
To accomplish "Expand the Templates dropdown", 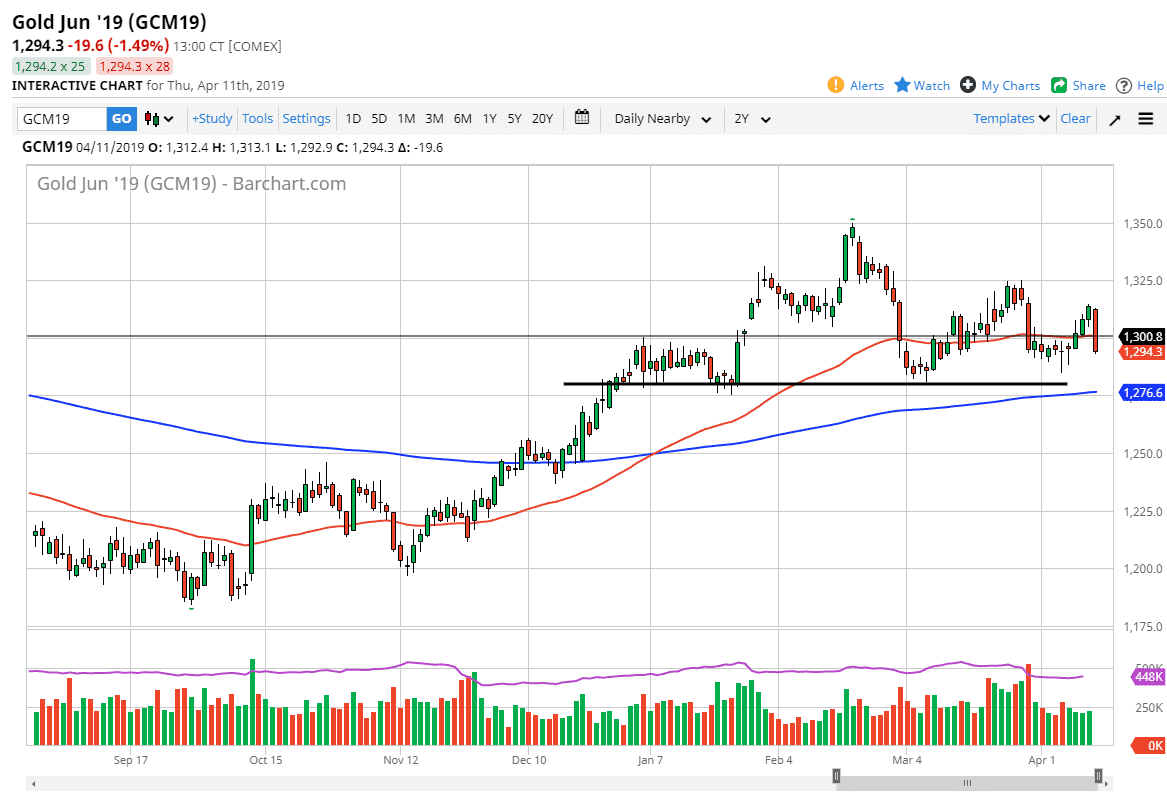I will tap(1011, 118).
